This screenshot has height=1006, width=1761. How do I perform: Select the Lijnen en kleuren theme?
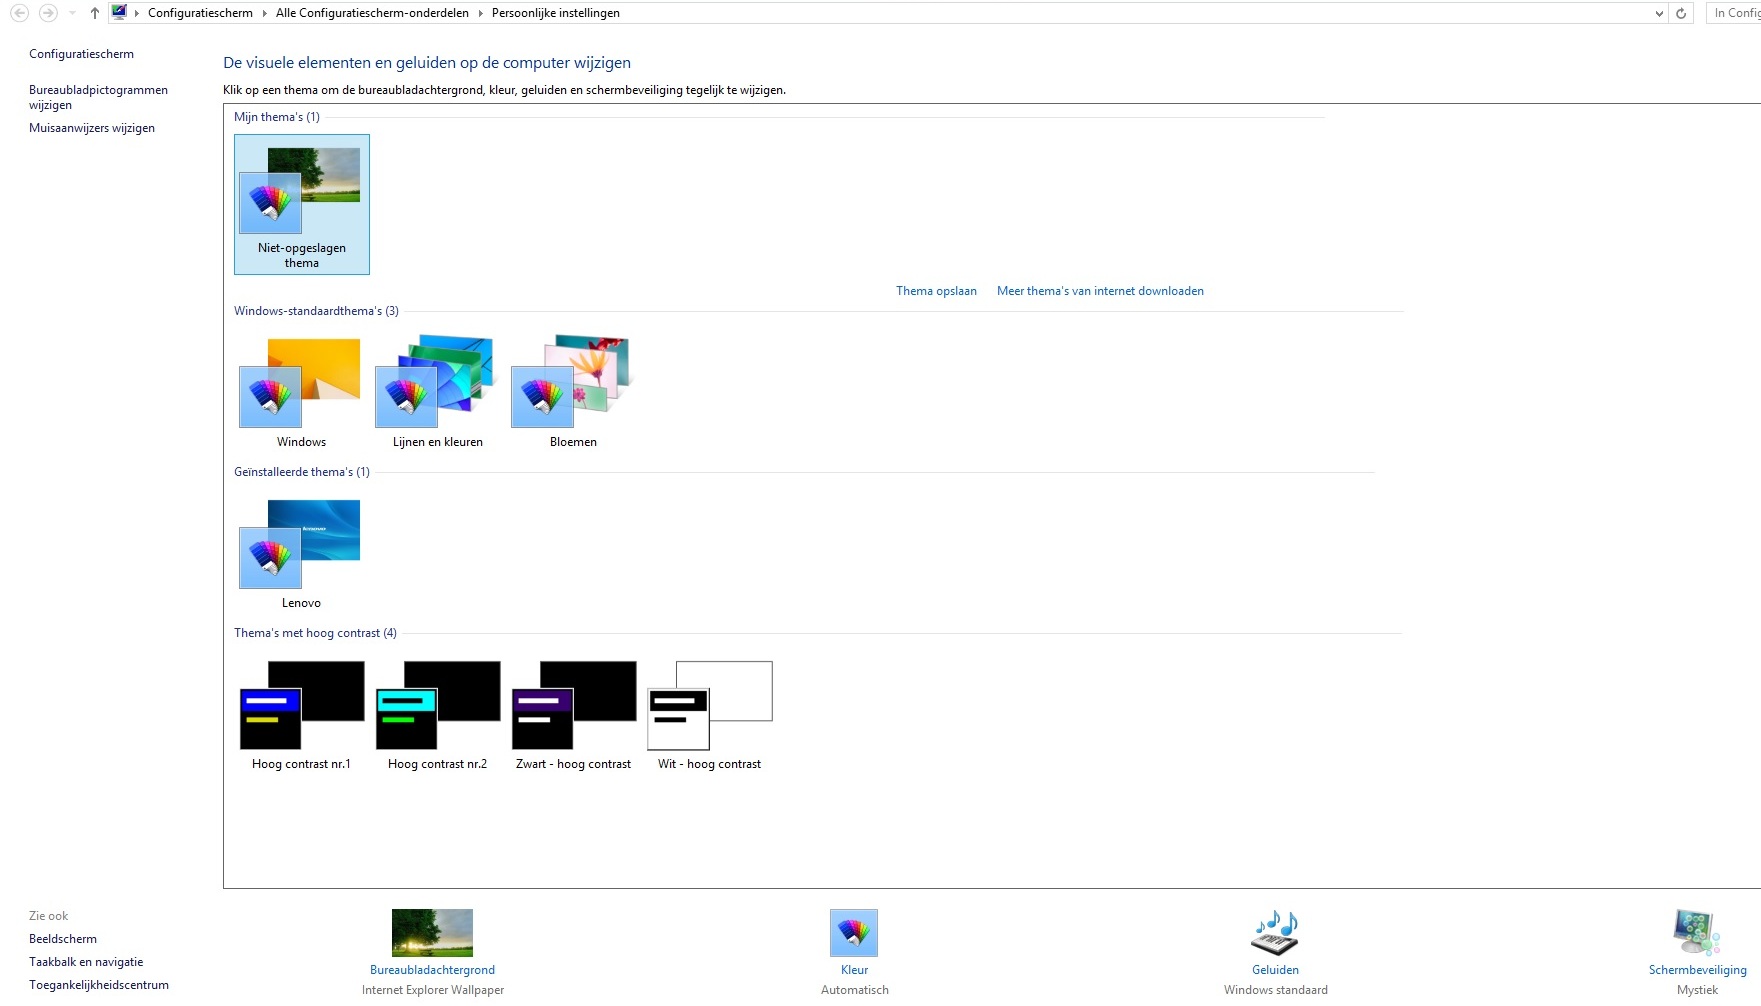pos(437,391)
